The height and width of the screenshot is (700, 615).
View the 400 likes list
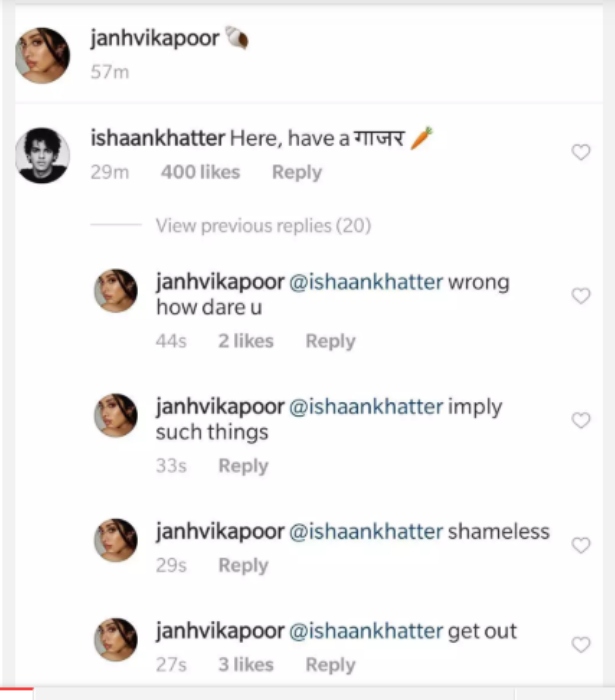pos(200,172)
